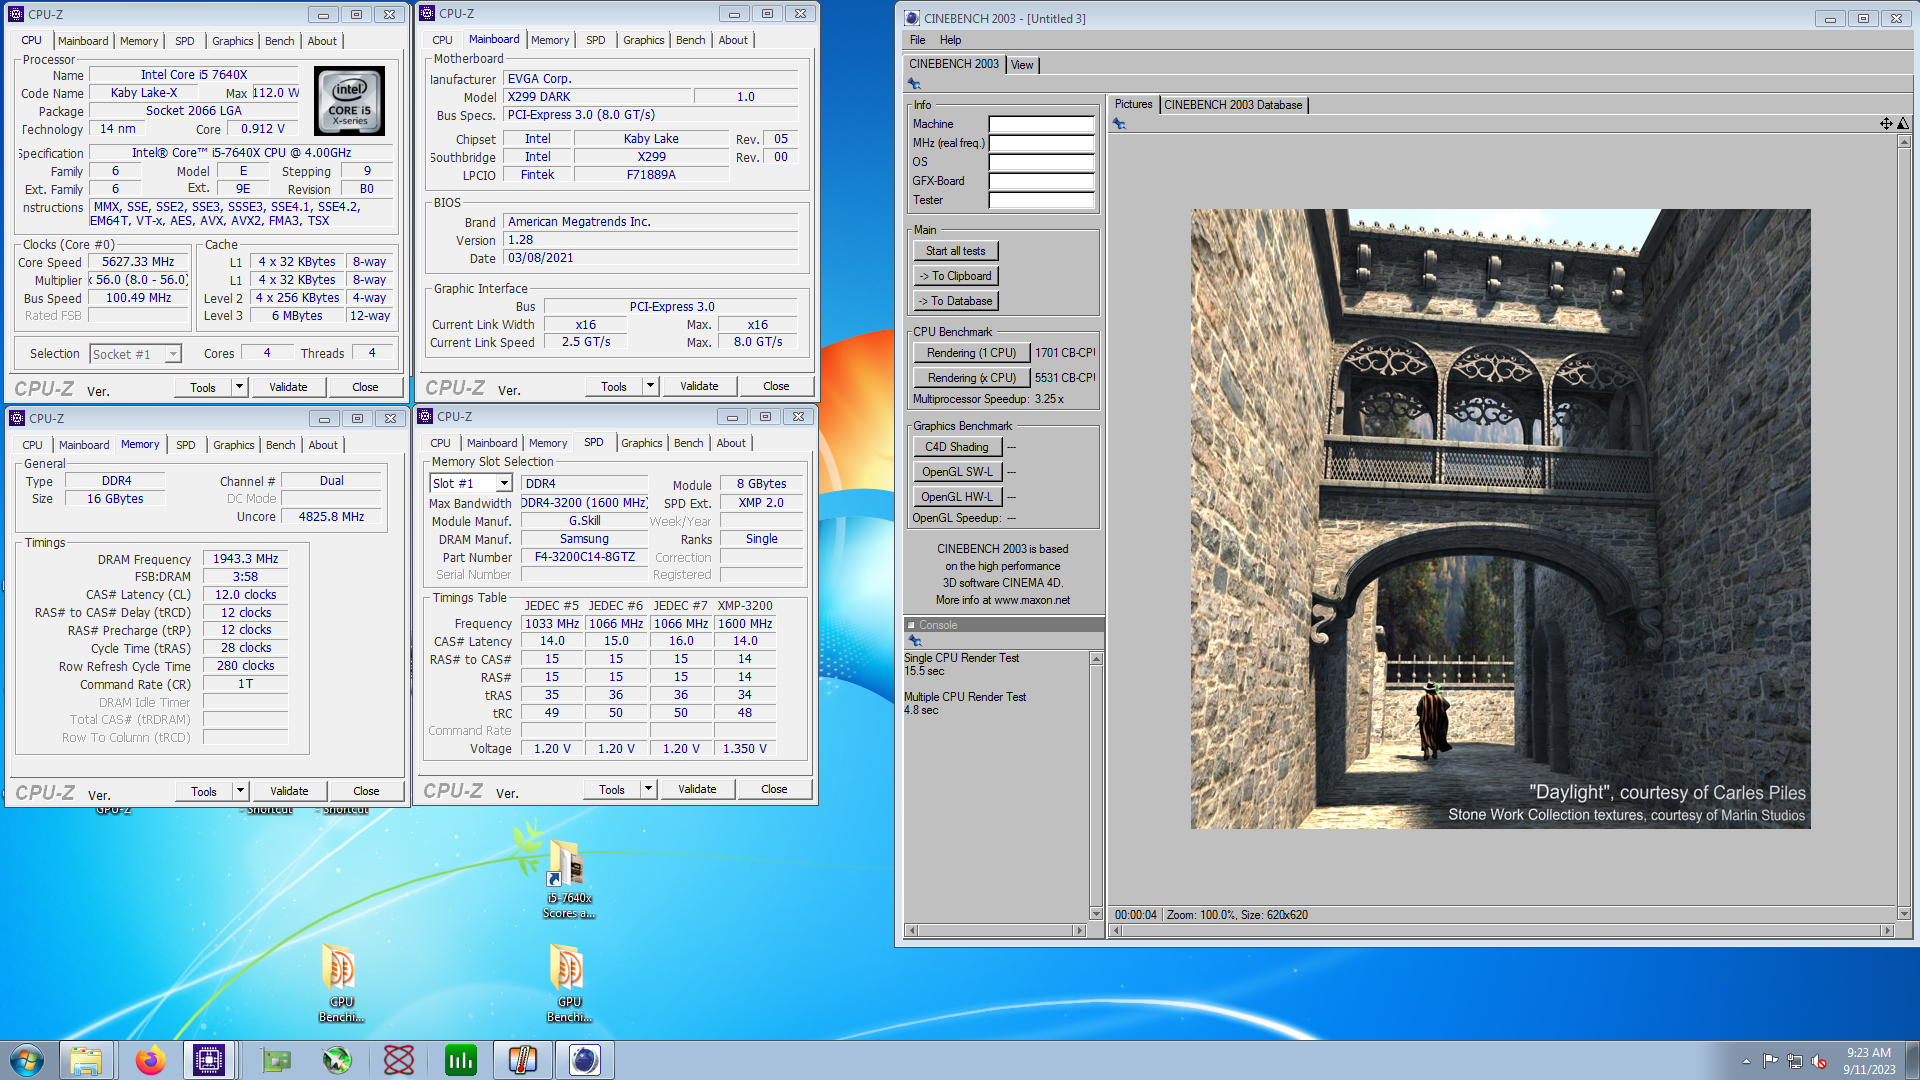Click the thermometer taskbar icon
Viewport: 1920px width, 1080px height.
(523, 1060)
